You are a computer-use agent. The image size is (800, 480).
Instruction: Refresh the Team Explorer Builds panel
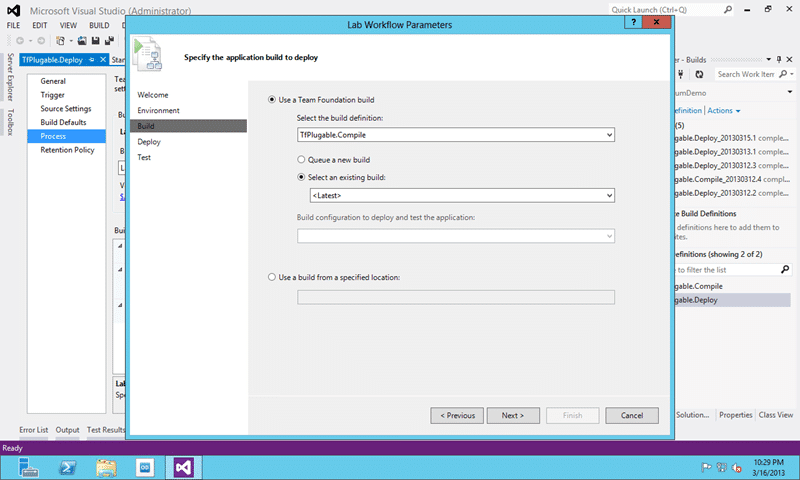tap(699, 74)
